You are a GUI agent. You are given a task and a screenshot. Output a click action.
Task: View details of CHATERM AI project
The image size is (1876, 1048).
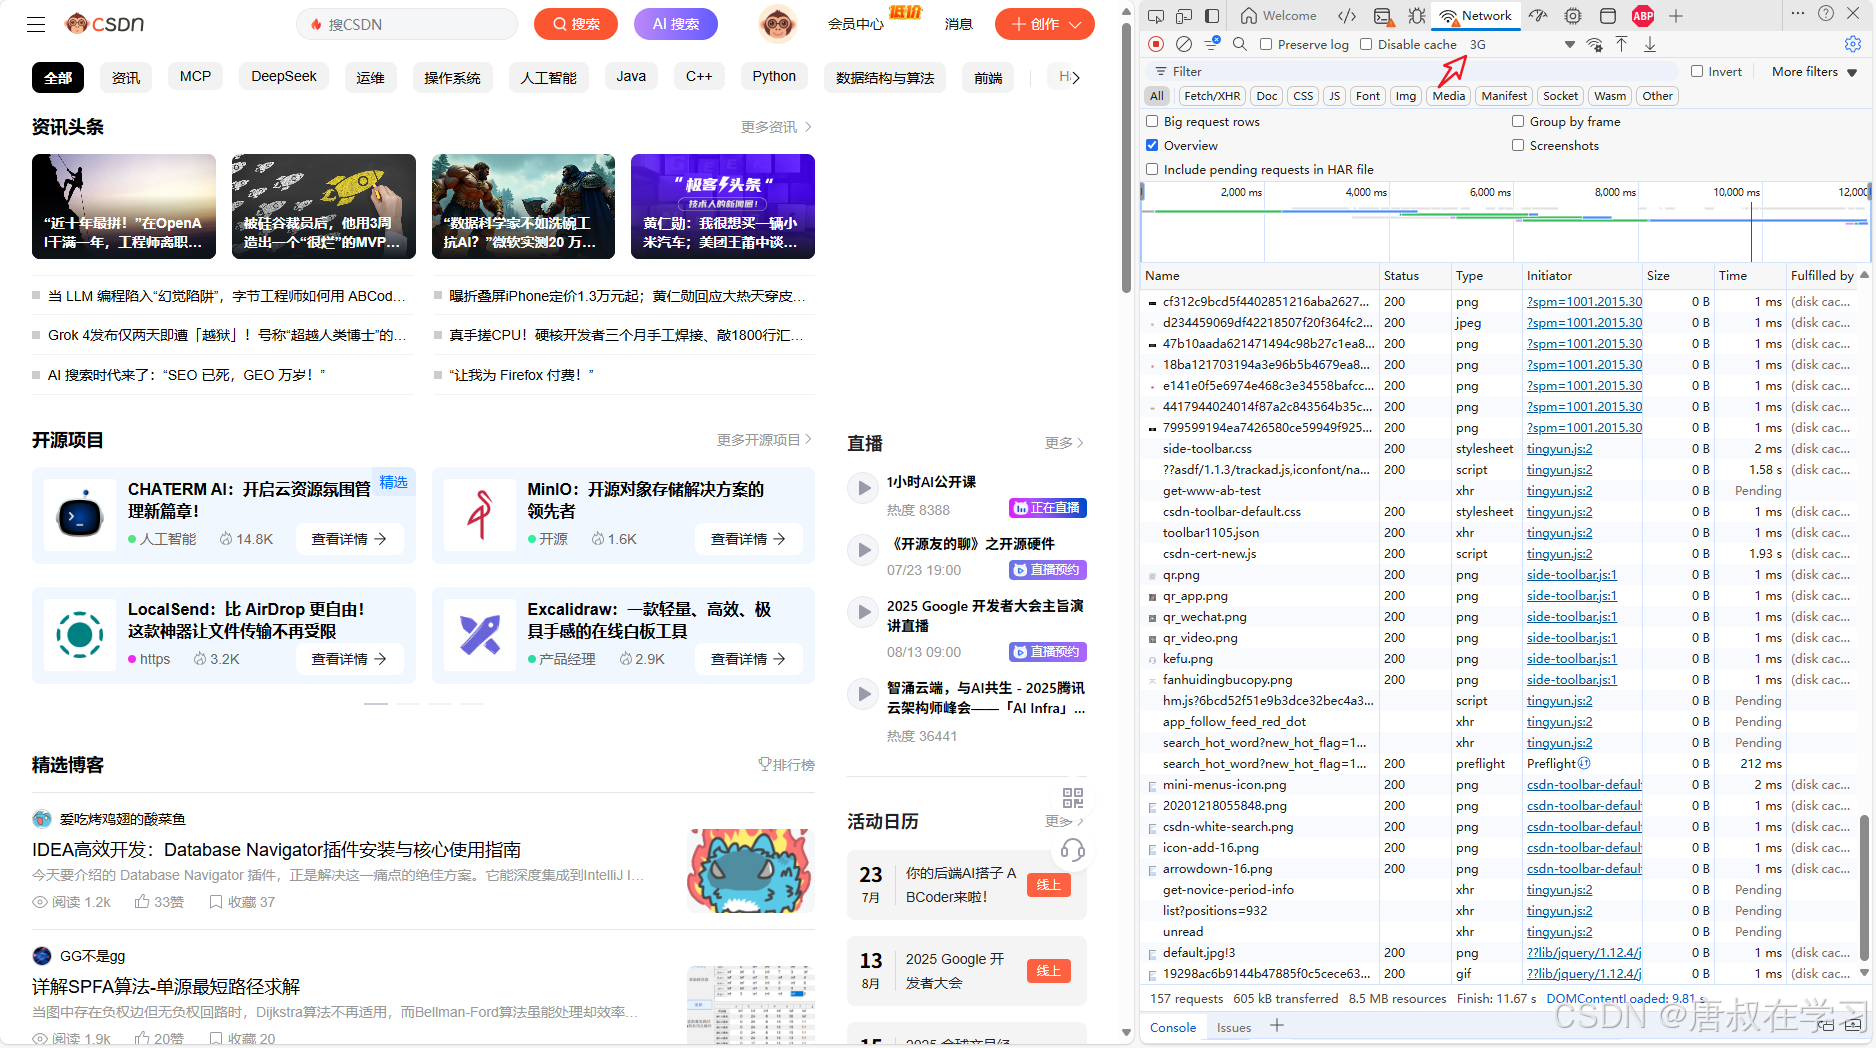(x=349, y=539)
